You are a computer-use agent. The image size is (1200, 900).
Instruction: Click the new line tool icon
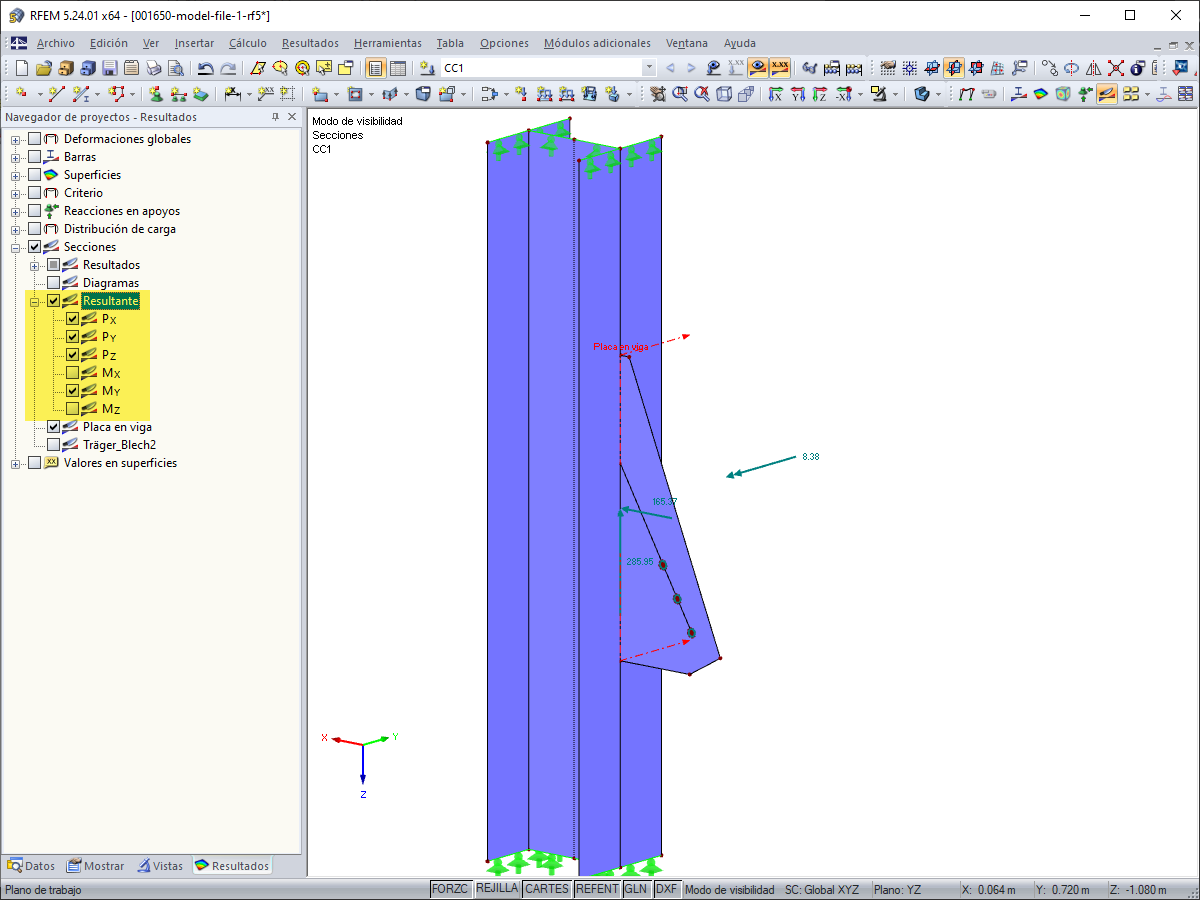[x=57, y=94]
